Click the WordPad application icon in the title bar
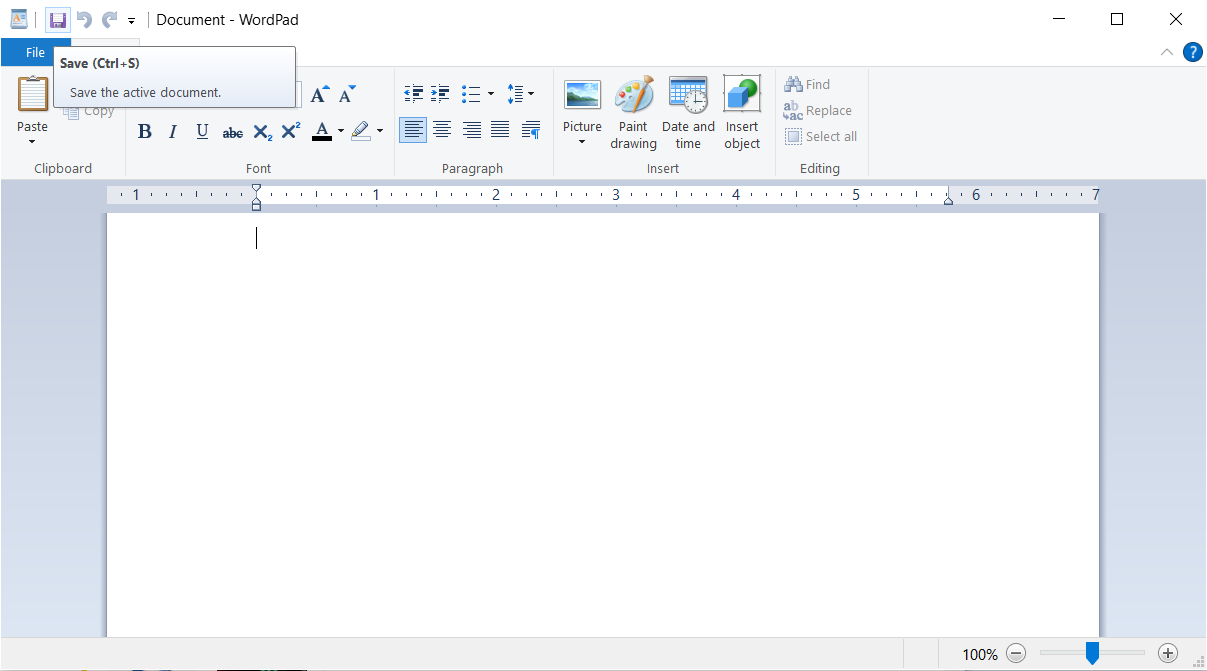Viewport: 1207px width, 671px height. 19,19
